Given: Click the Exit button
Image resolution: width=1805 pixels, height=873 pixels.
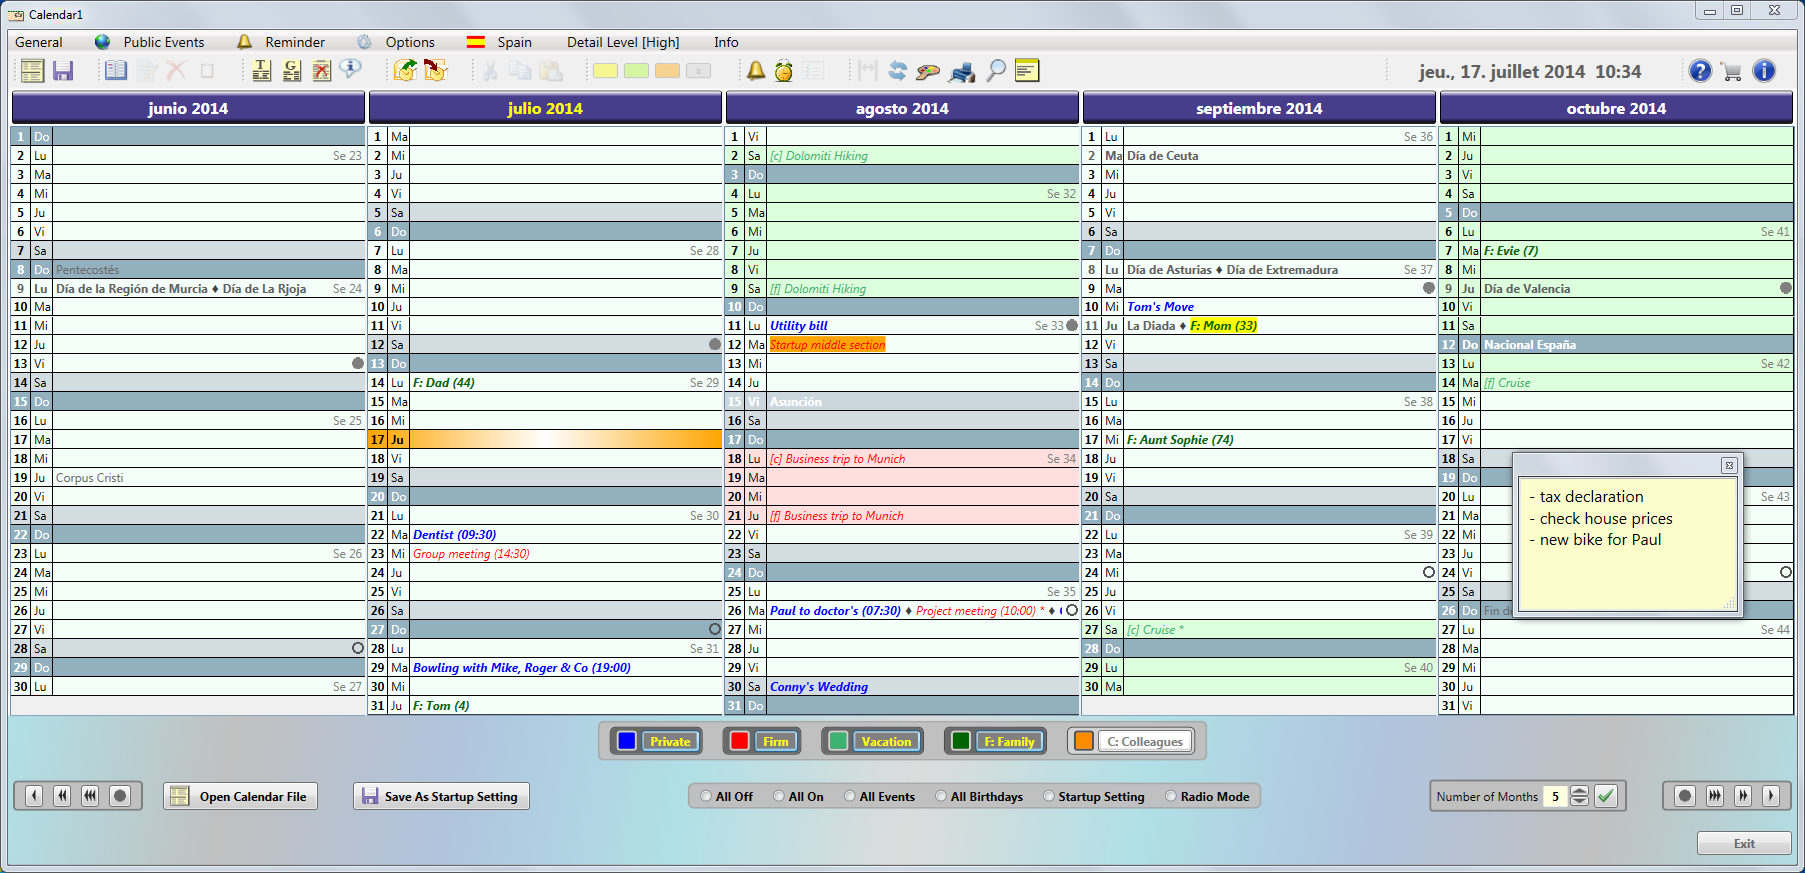Looking at the screenshot, I should click(x=1744, y=843).
